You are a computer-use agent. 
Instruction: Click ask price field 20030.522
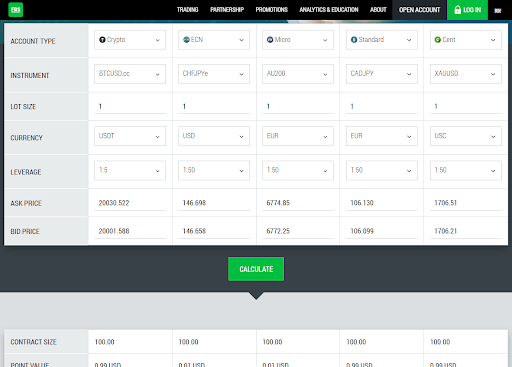(x=130, y=203)
